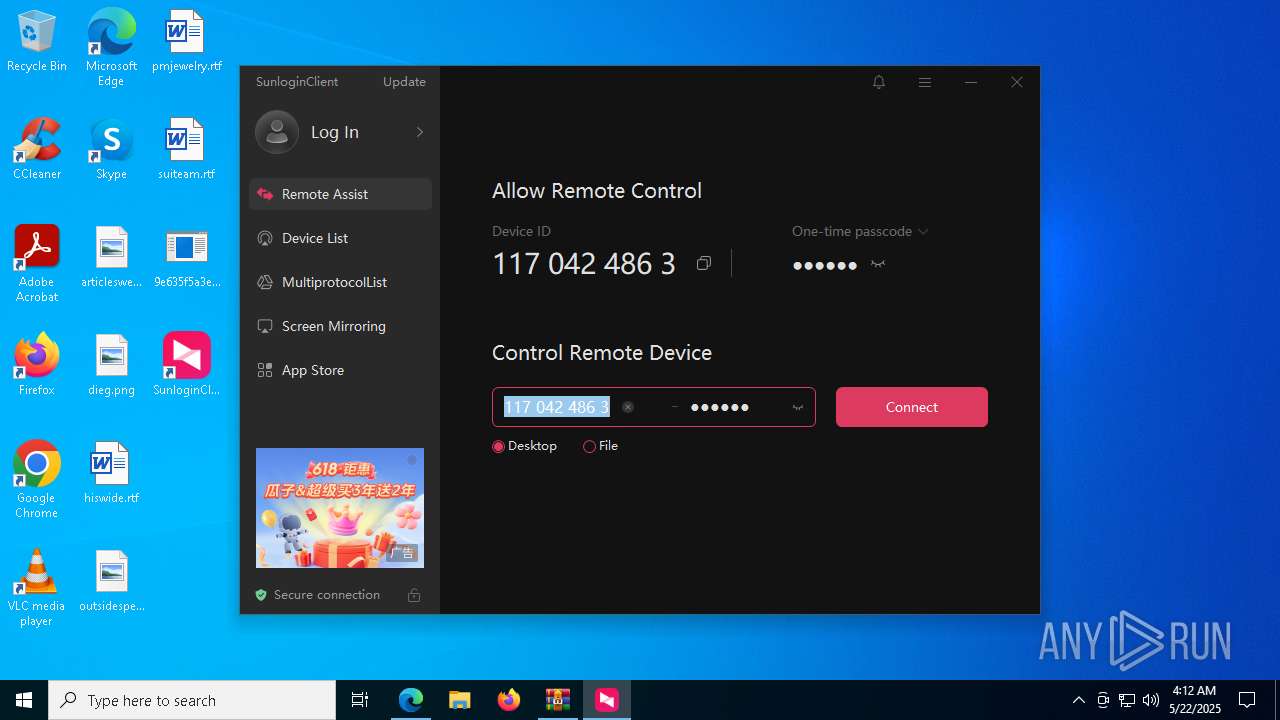
Task: Launch Google Chrome desktop shortcut
Action: pyautogui.click(x=37, y=479)
